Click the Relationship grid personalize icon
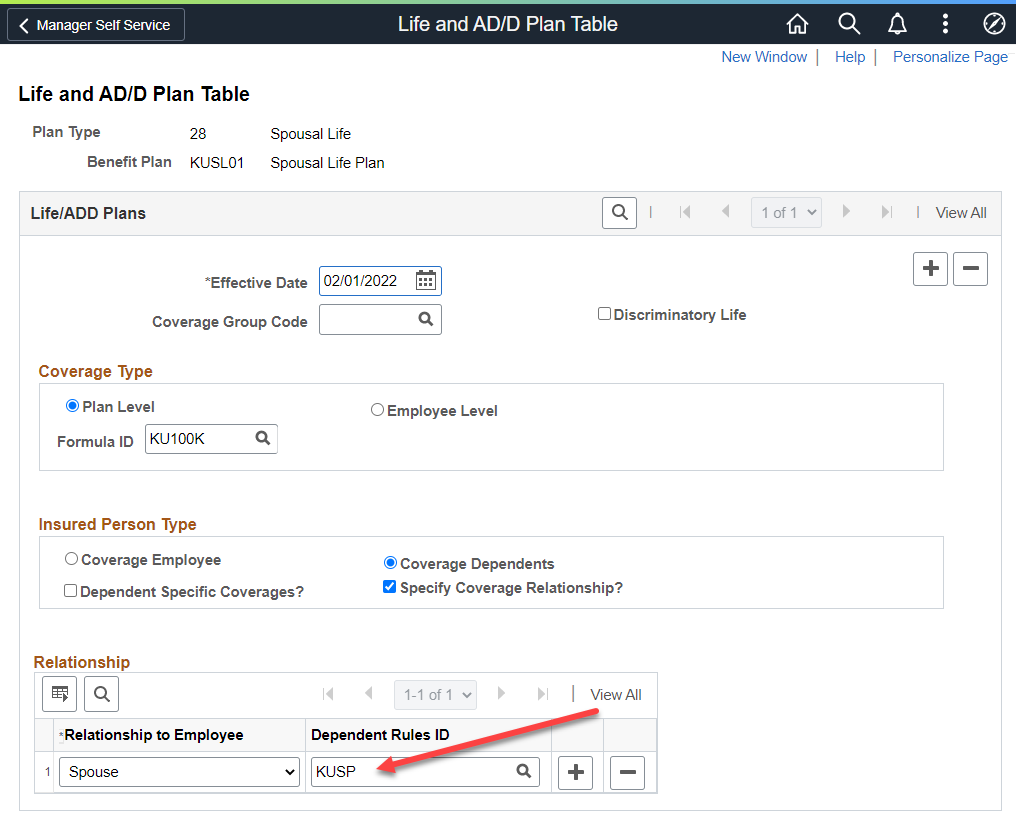Image resolution: width=1016 pixels, height=813 pixels. 59,694
